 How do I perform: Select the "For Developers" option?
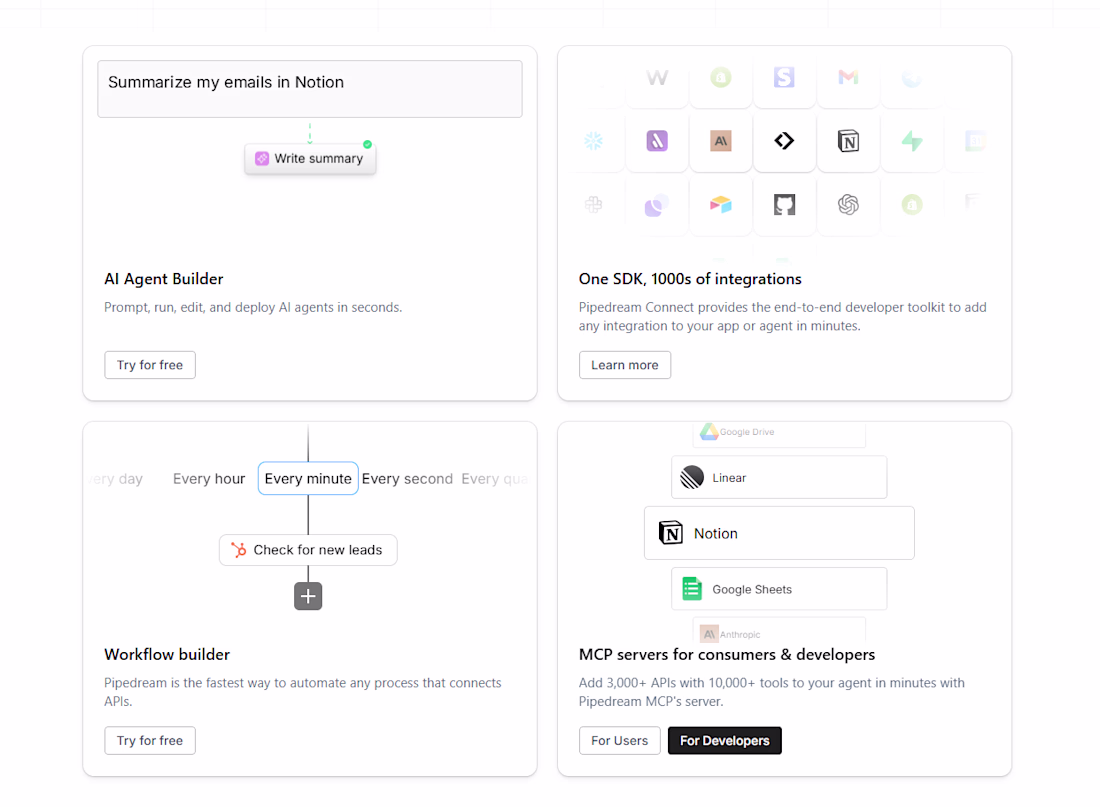[x=724, y=741]
